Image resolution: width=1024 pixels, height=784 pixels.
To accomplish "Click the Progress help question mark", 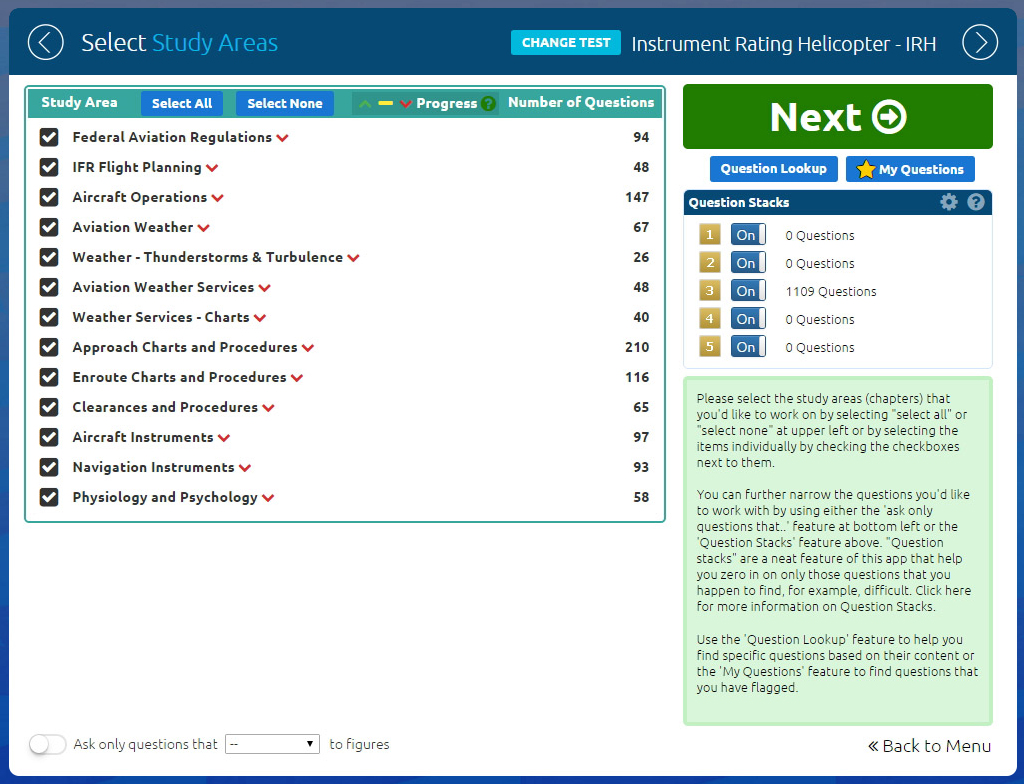I will 488,103.
